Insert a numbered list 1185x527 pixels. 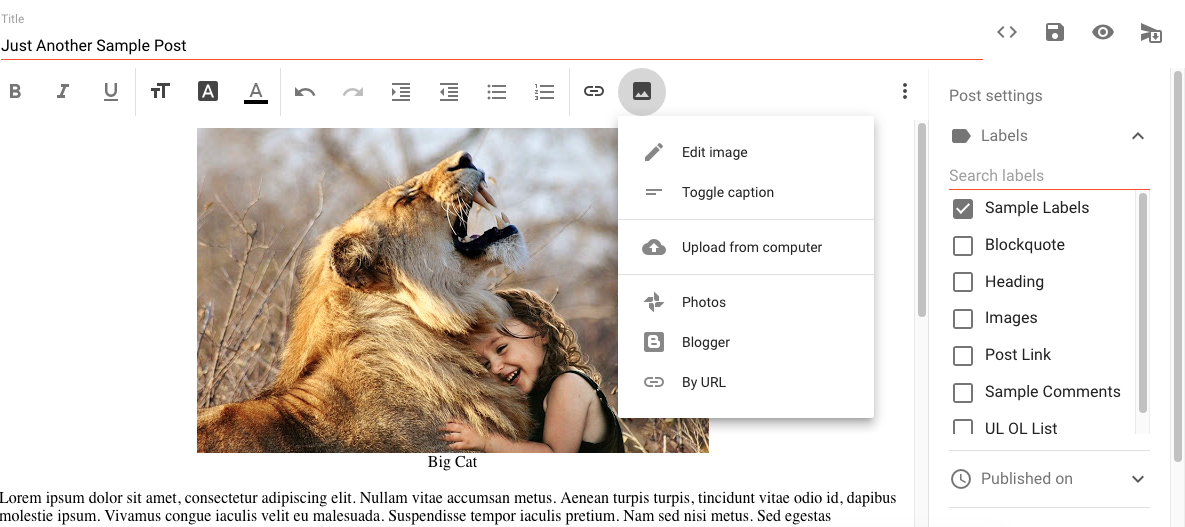click(x=544, y=92)
